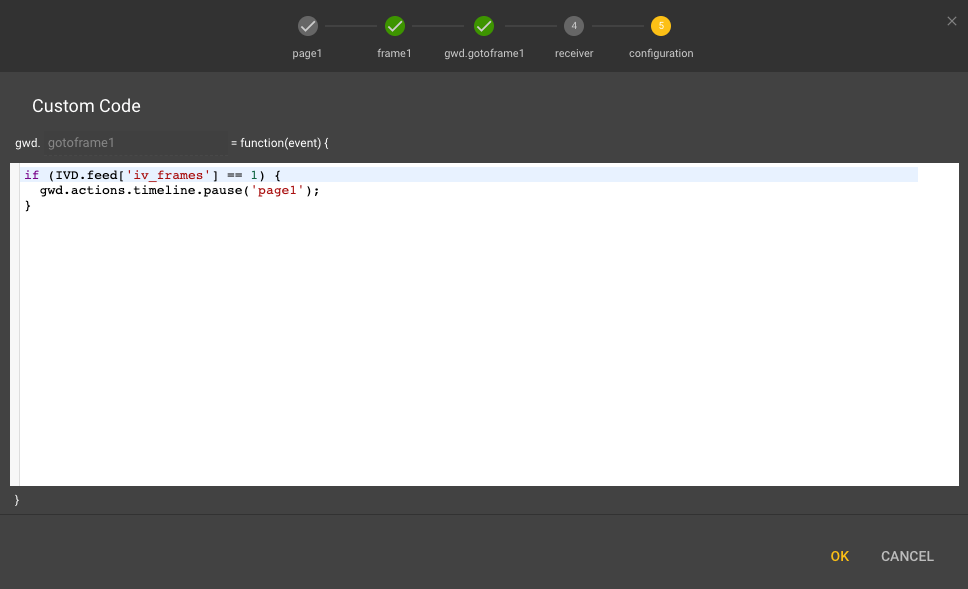Click the gwd.gotoframe1 step checkmark icon
968x589 pixels.
[x=484, y=26]
